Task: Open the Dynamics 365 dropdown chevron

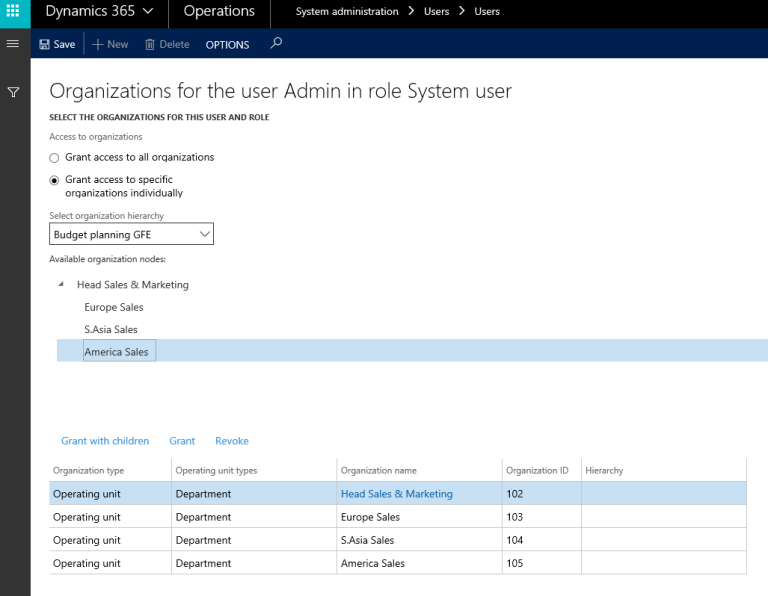Action: tap(148, 12)
